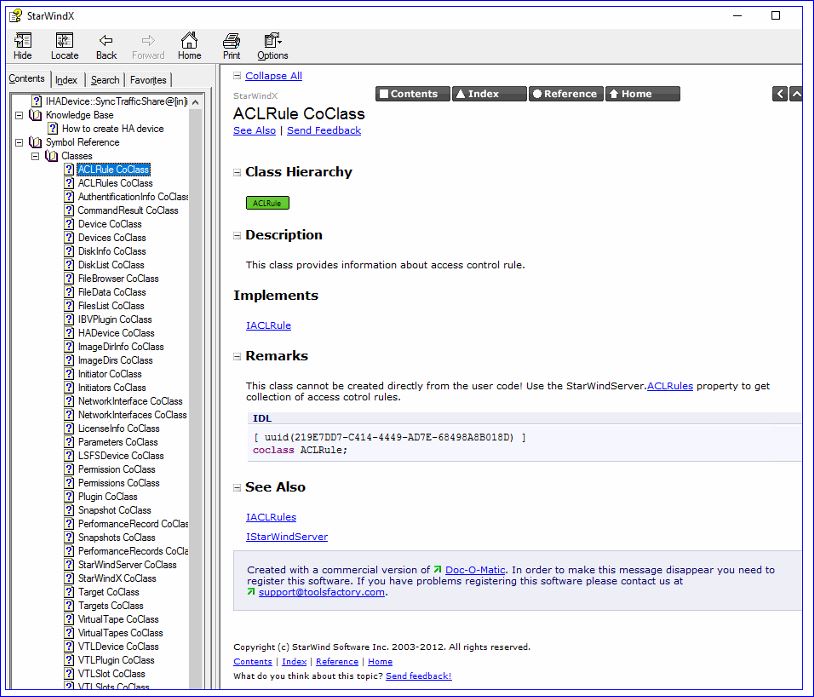
Task: Visit the Doc-O-Matic link
Action: pos(475,570)
